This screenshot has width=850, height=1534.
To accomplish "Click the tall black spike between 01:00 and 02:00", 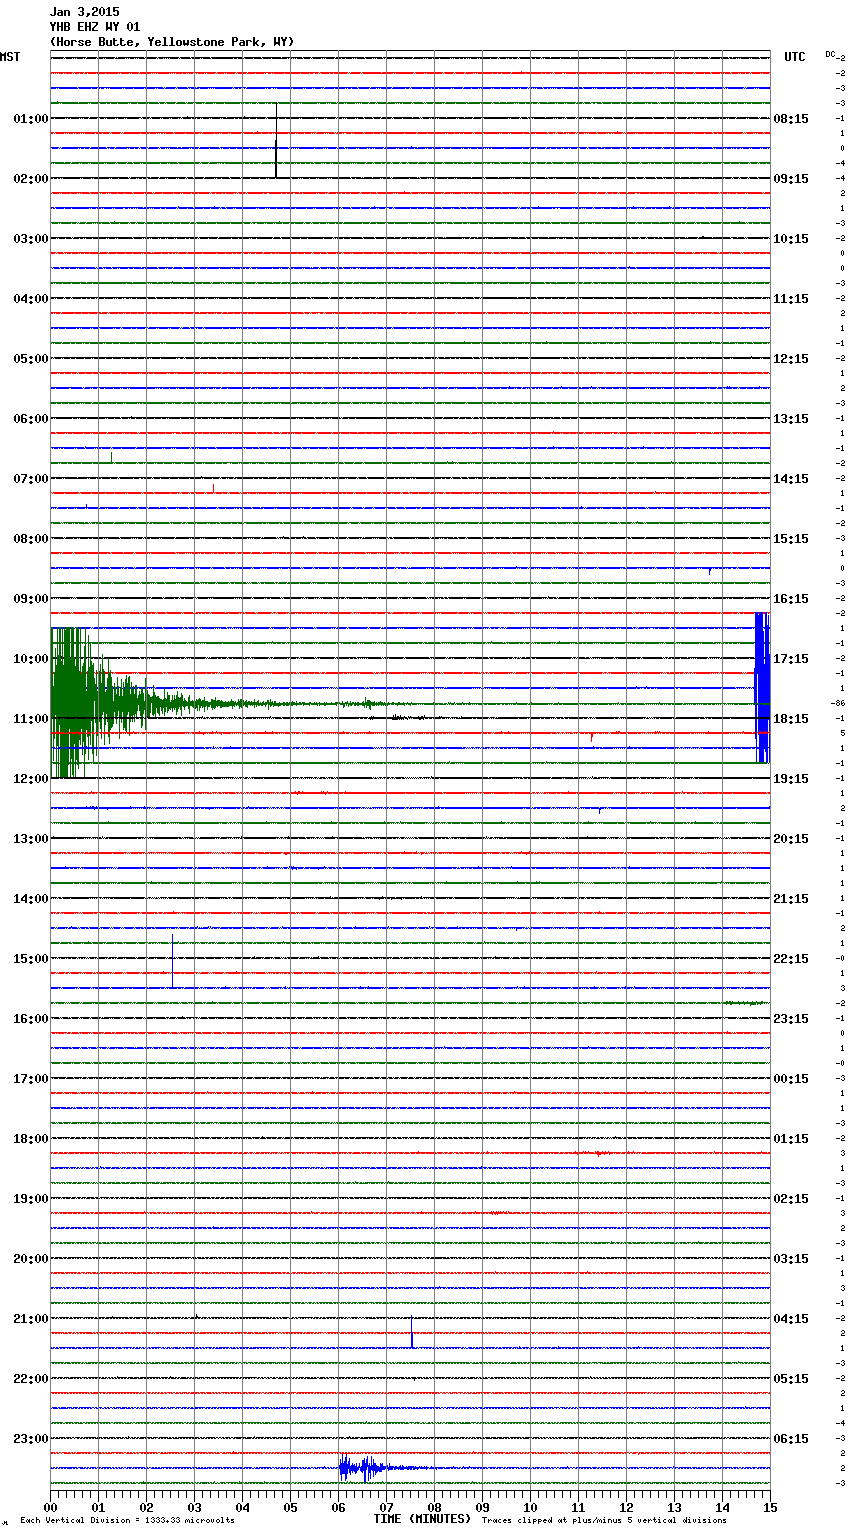I will click(x=276, y=140).
